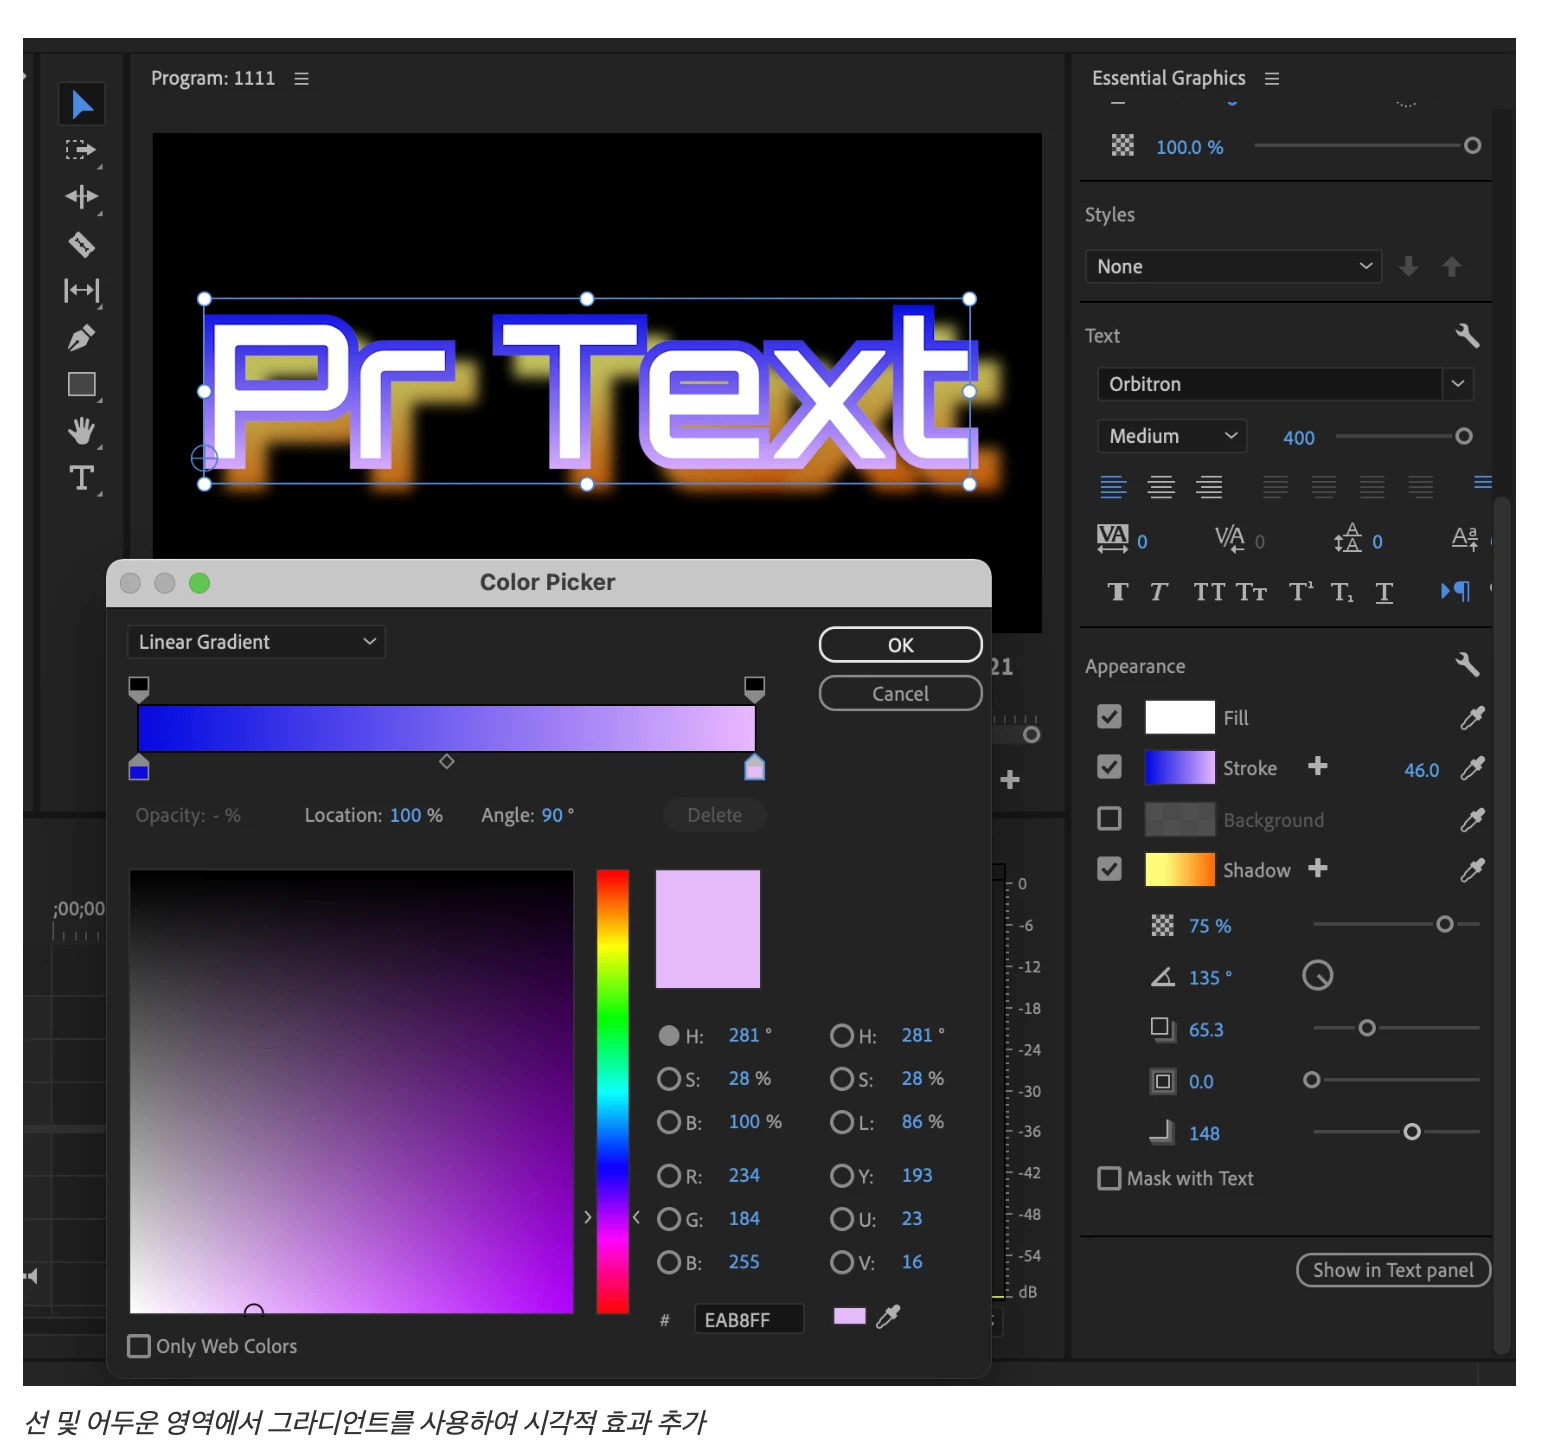This screenshot has height=1456, width=1542.
Task: Use eyedropper for Fill color
Action: click(x=1472, y=717)
